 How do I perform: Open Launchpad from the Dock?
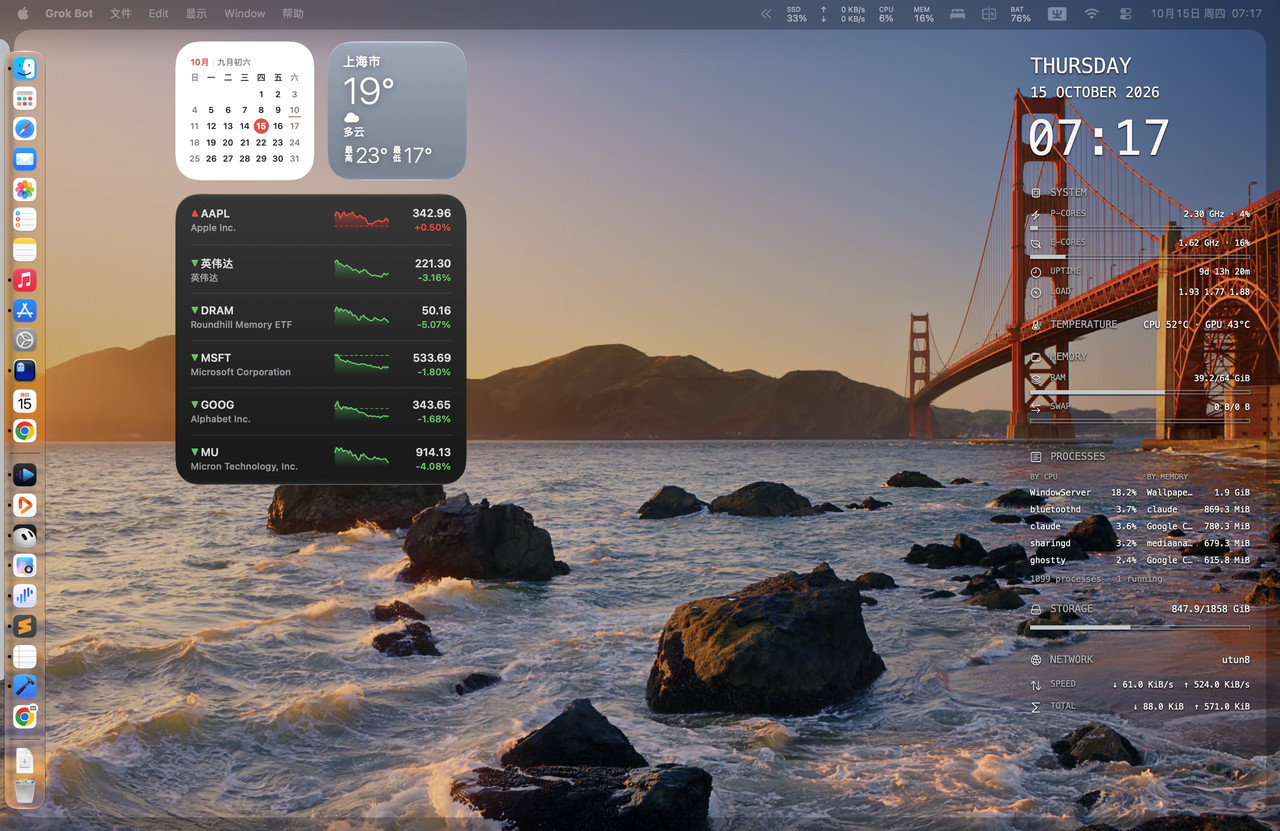point(25,98)
